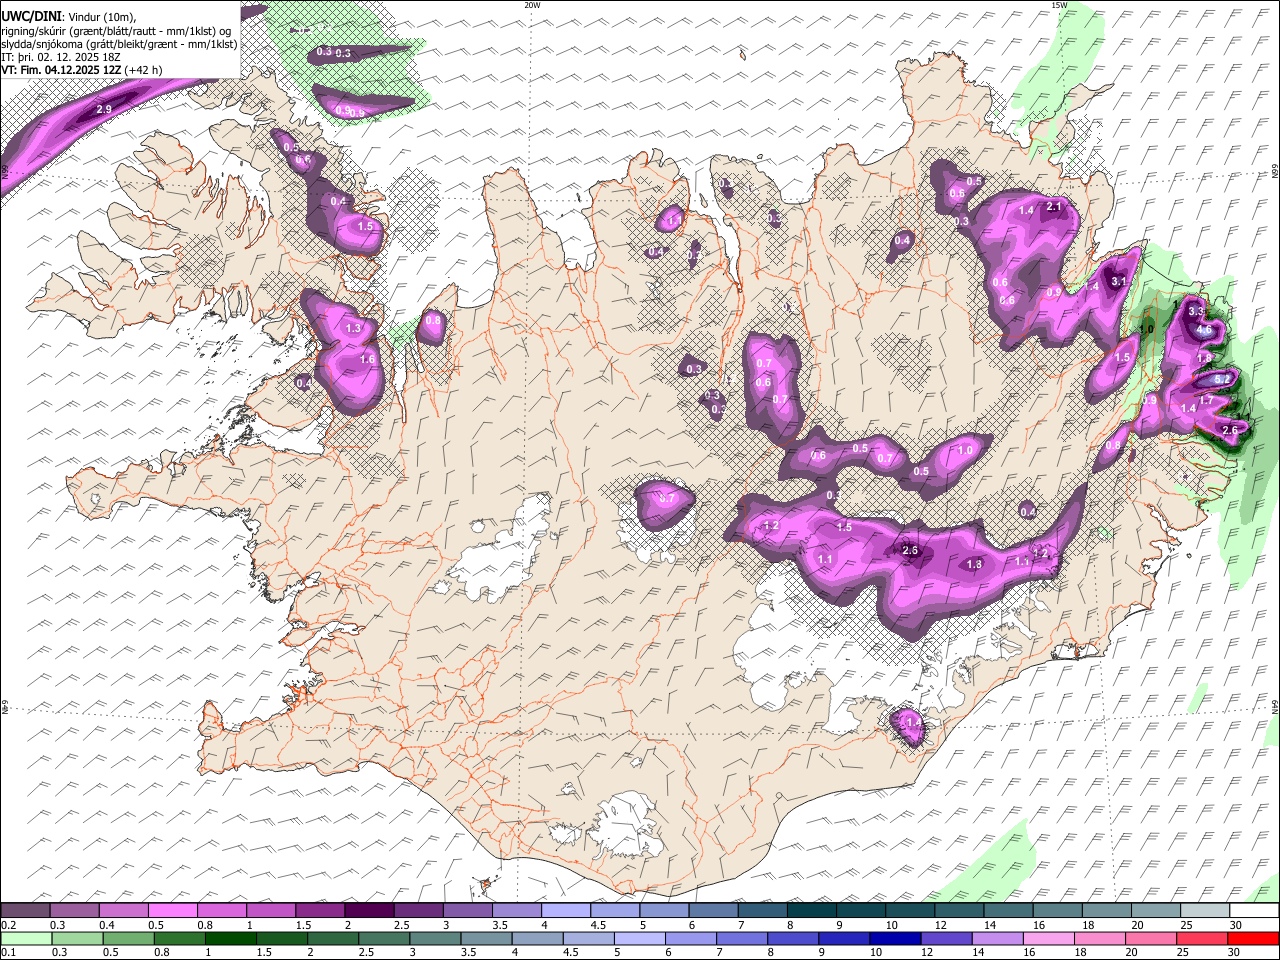Click the 1.7 value in the Eastfjords

tap(1206, 401)
